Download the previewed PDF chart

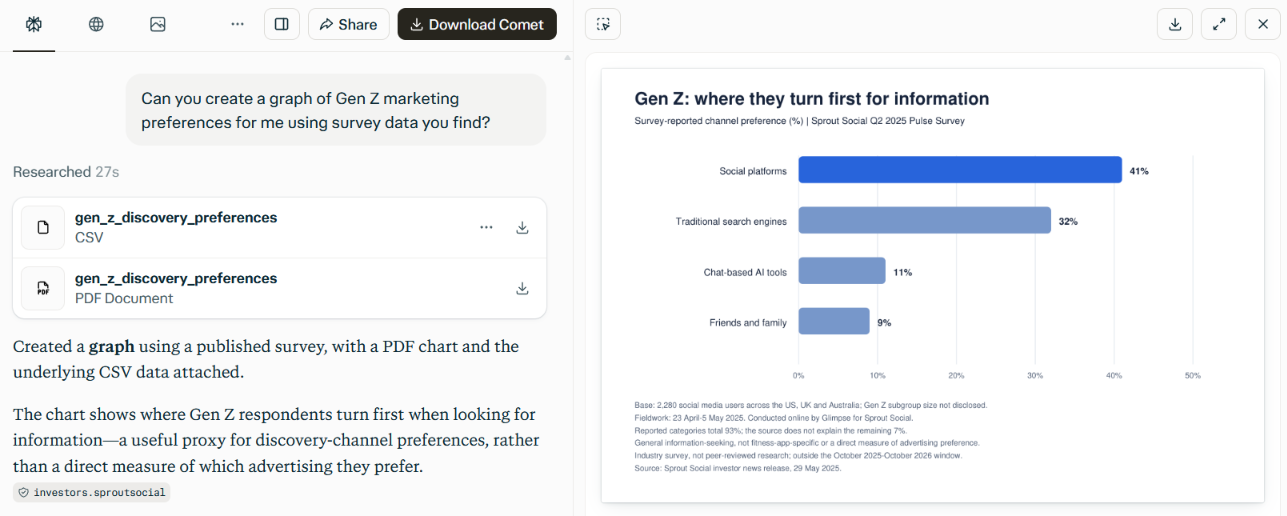point(1175,24)
